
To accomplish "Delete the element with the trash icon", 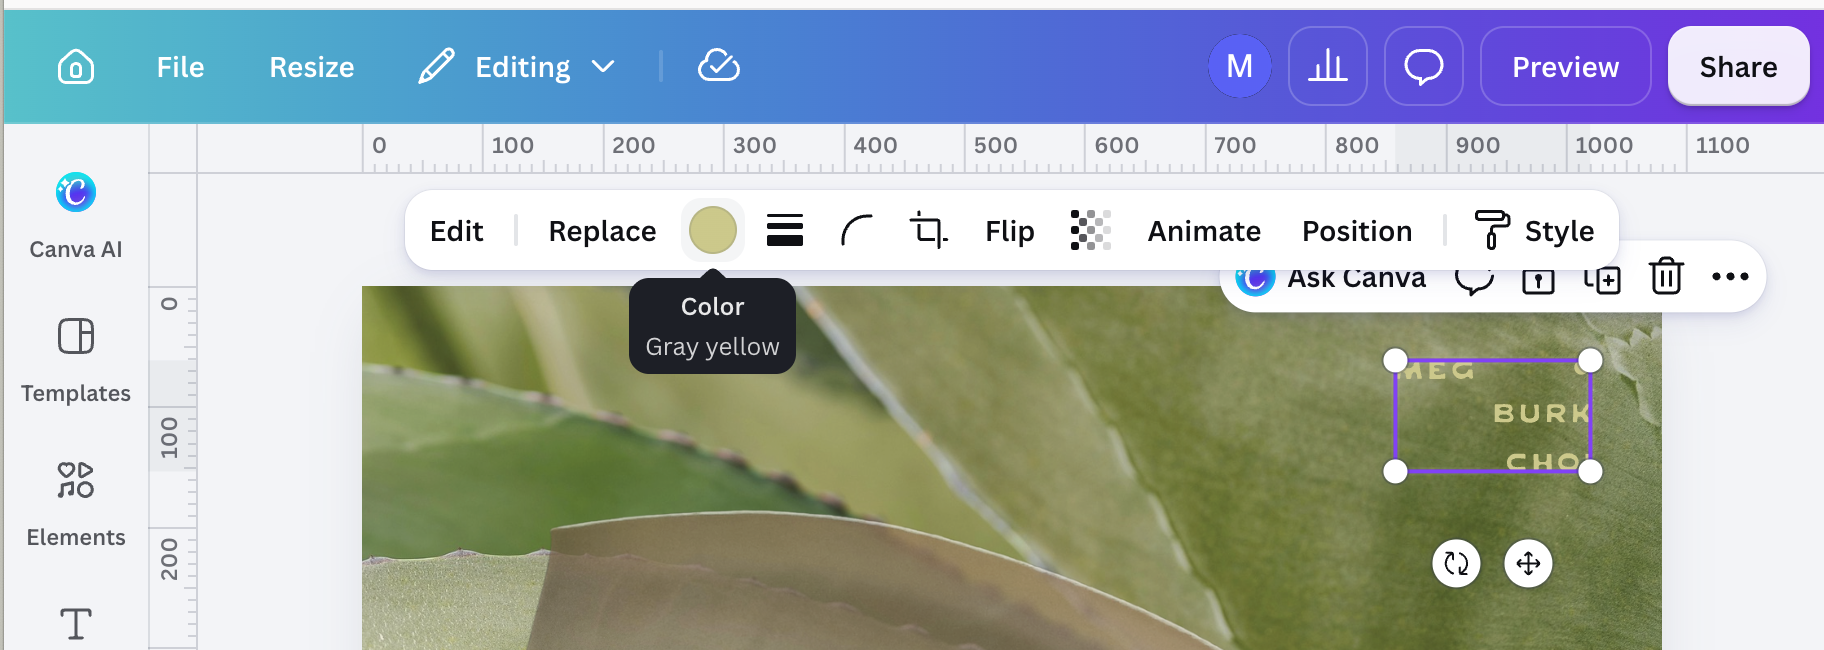I will (1666, 276).
